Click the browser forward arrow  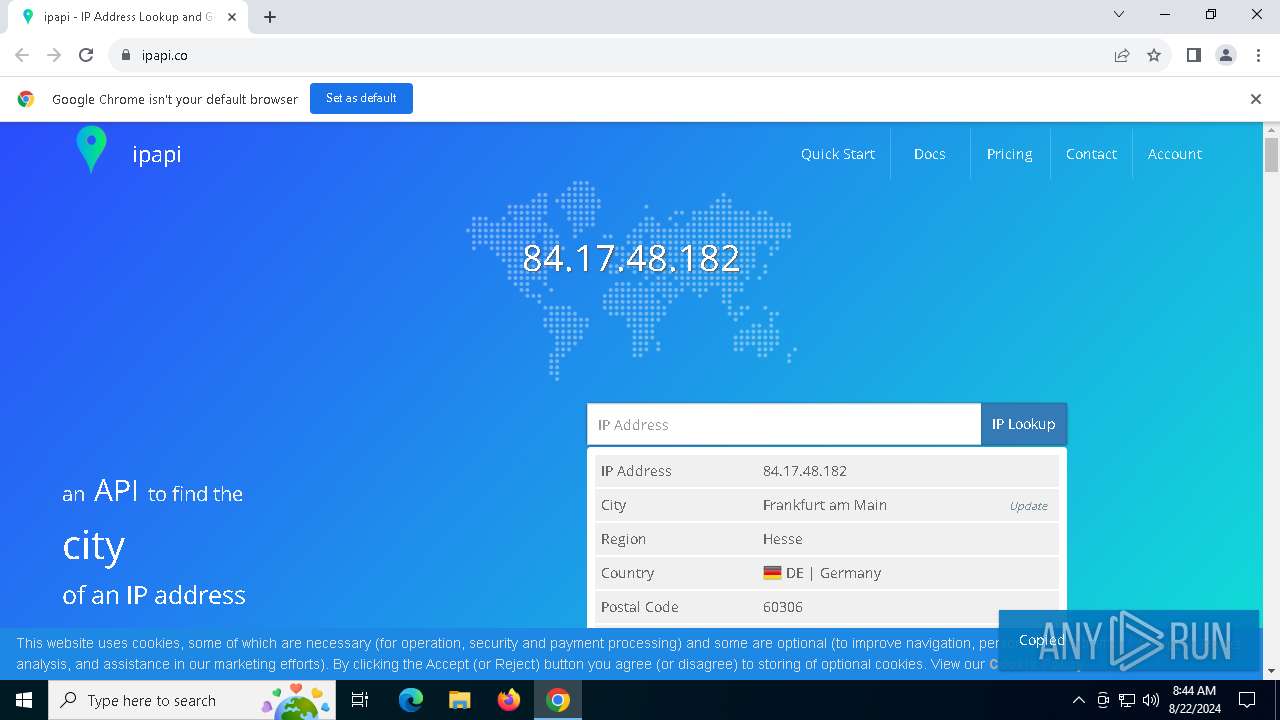click(x=54, y=55)
